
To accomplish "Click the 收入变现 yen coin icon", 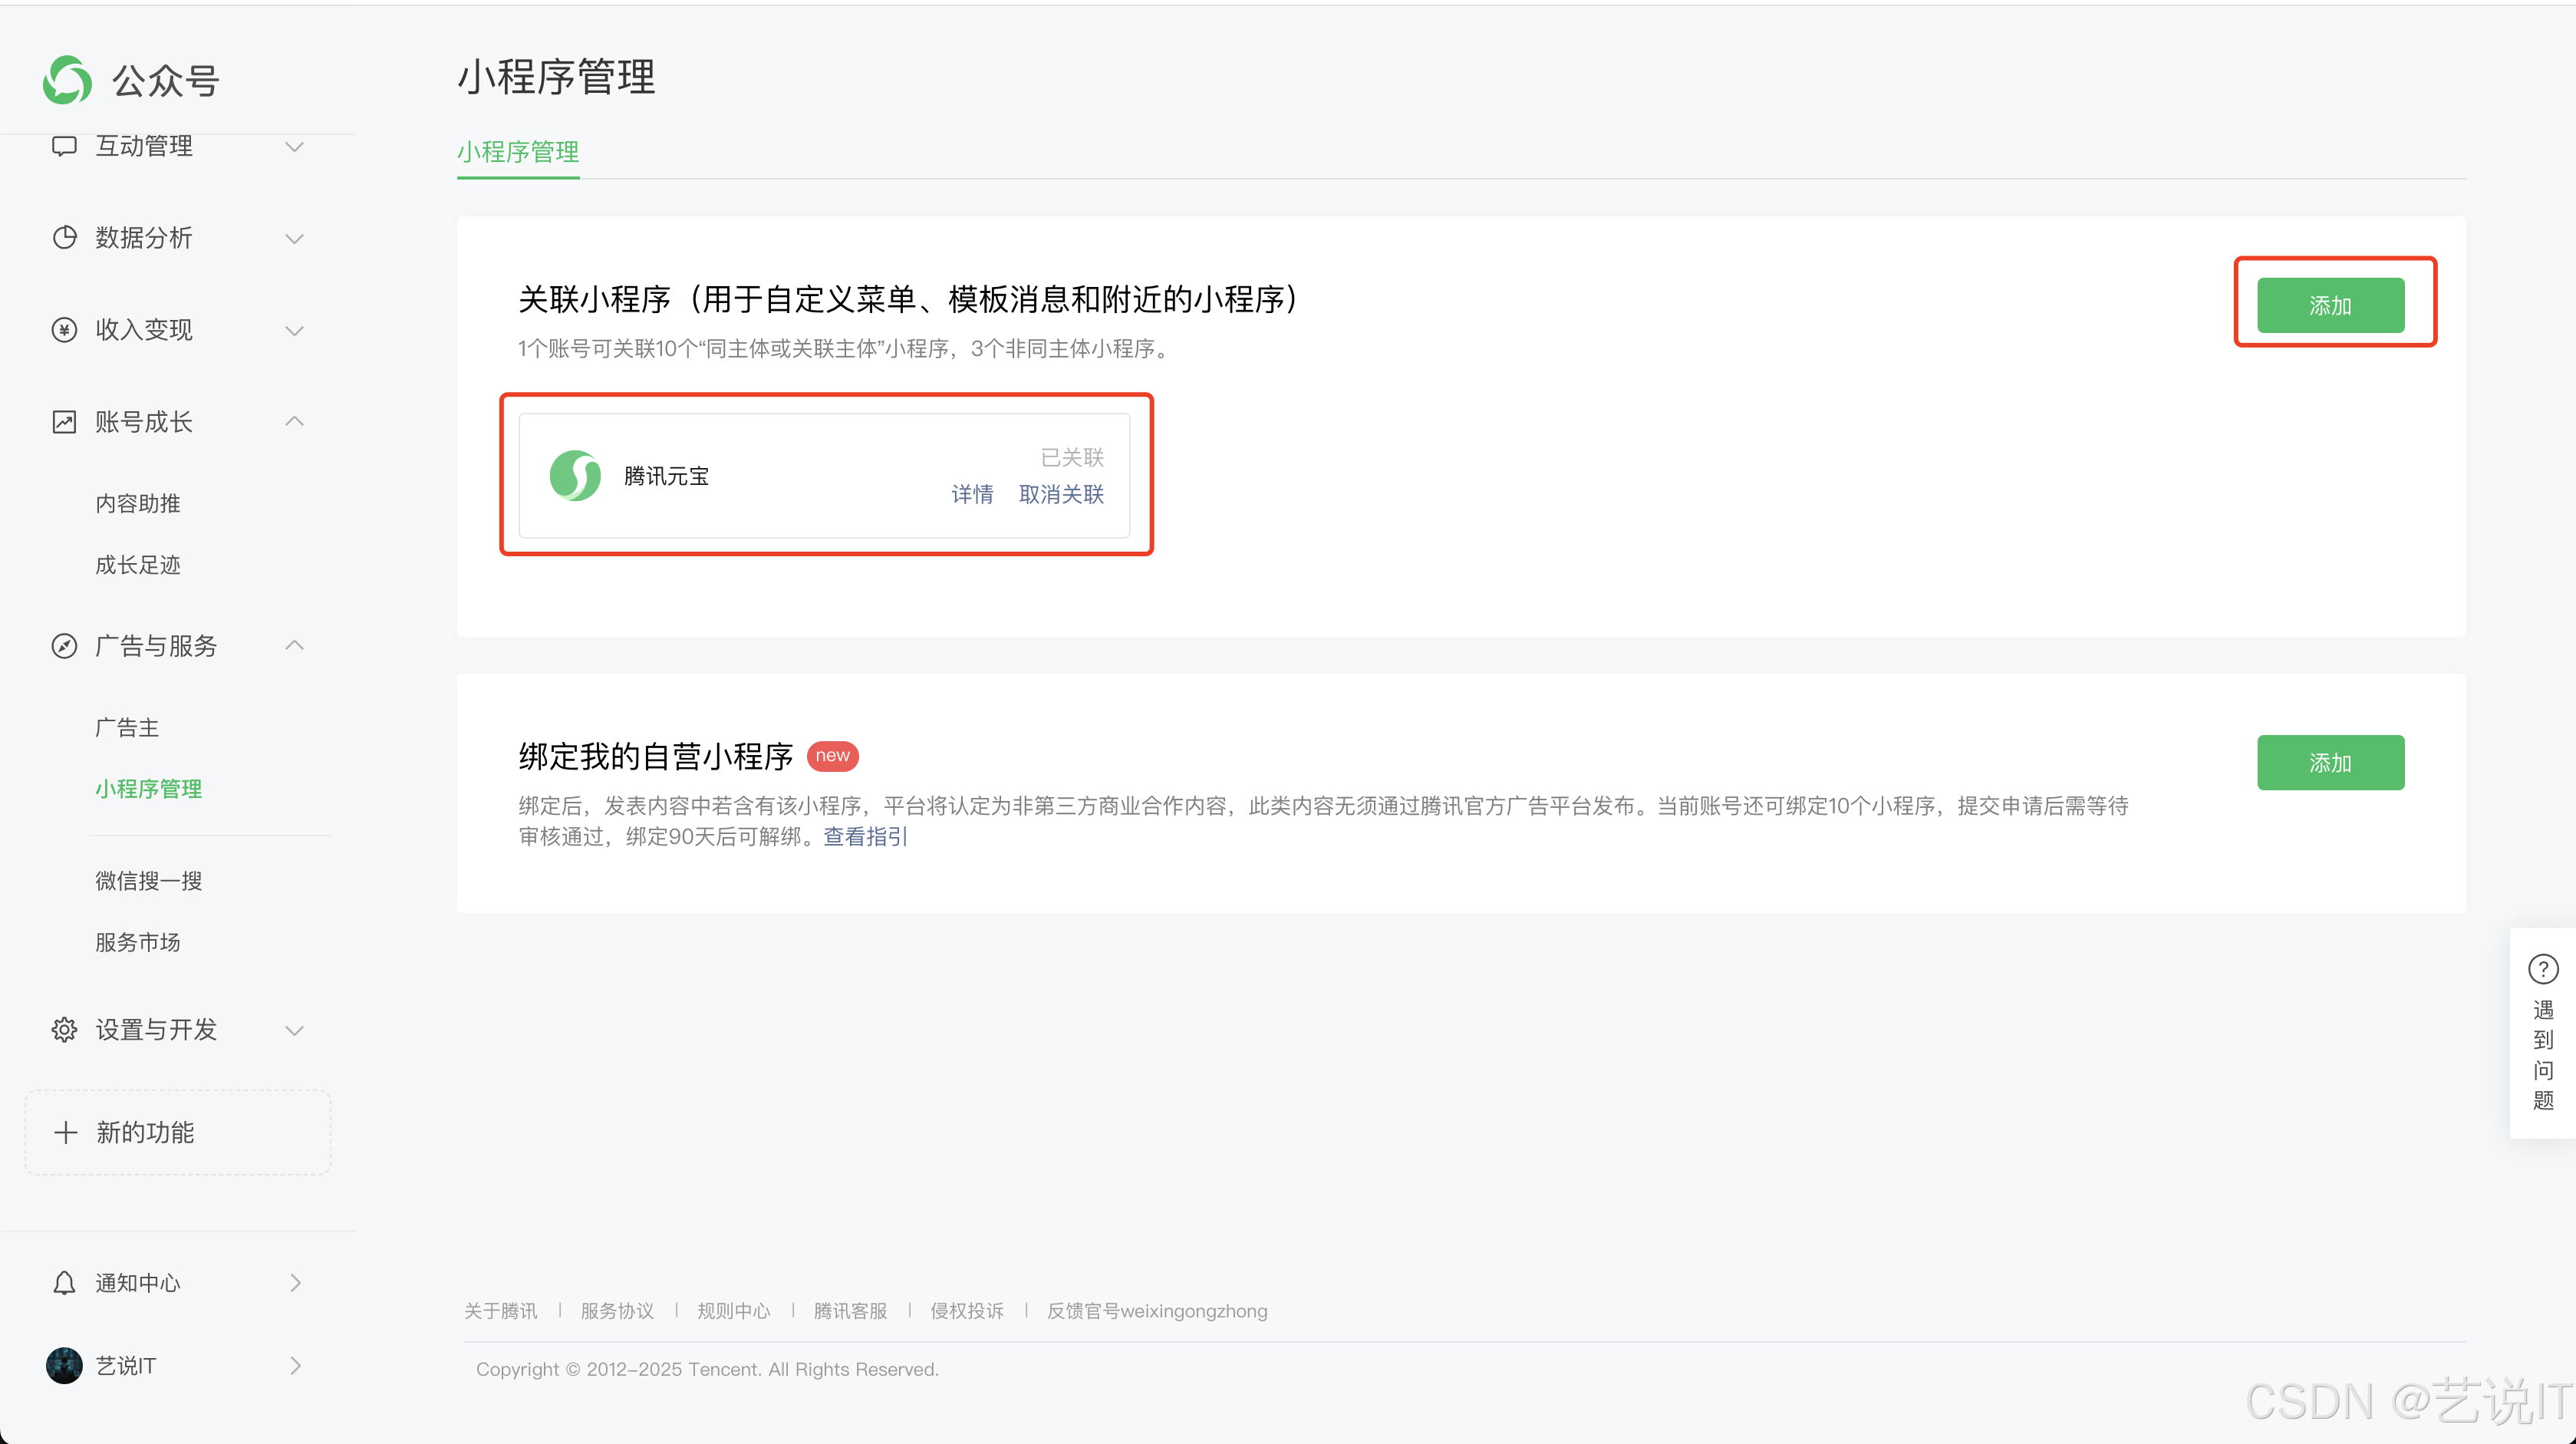I will coord(64,330).
